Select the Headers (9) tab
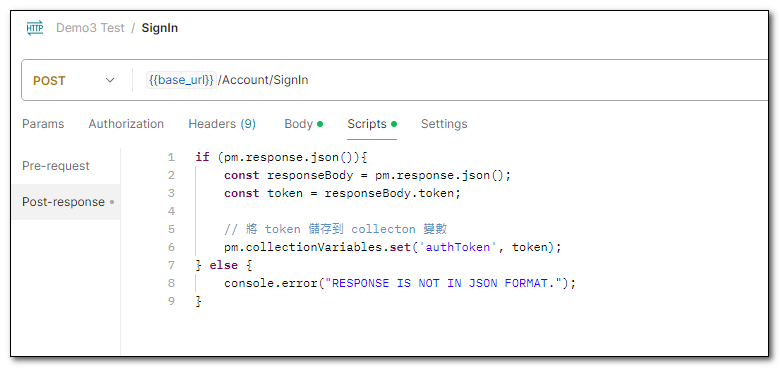The width and height of the screenshot is (780, 368). pyautogui.click(x=222, y=124)
